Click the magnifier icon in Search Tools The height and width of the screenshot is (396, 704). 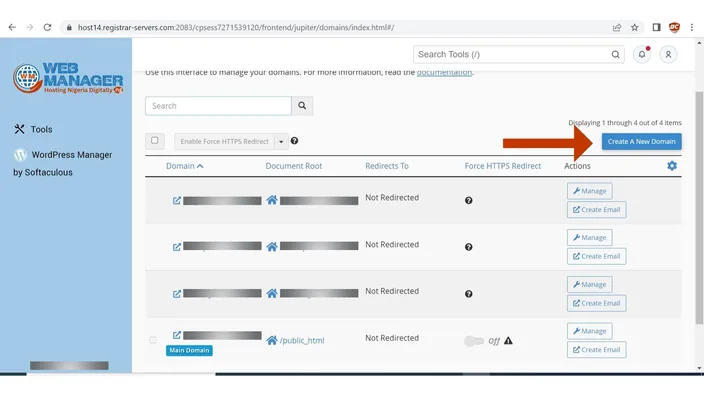tap(615, 54)
